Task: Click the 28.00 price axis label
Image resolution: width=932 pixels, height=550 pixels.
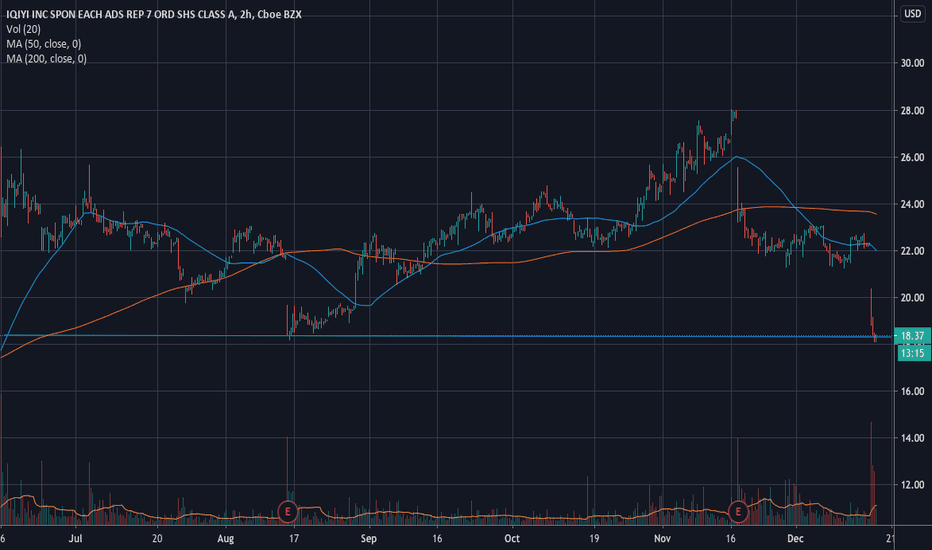Action: (912, 111)
